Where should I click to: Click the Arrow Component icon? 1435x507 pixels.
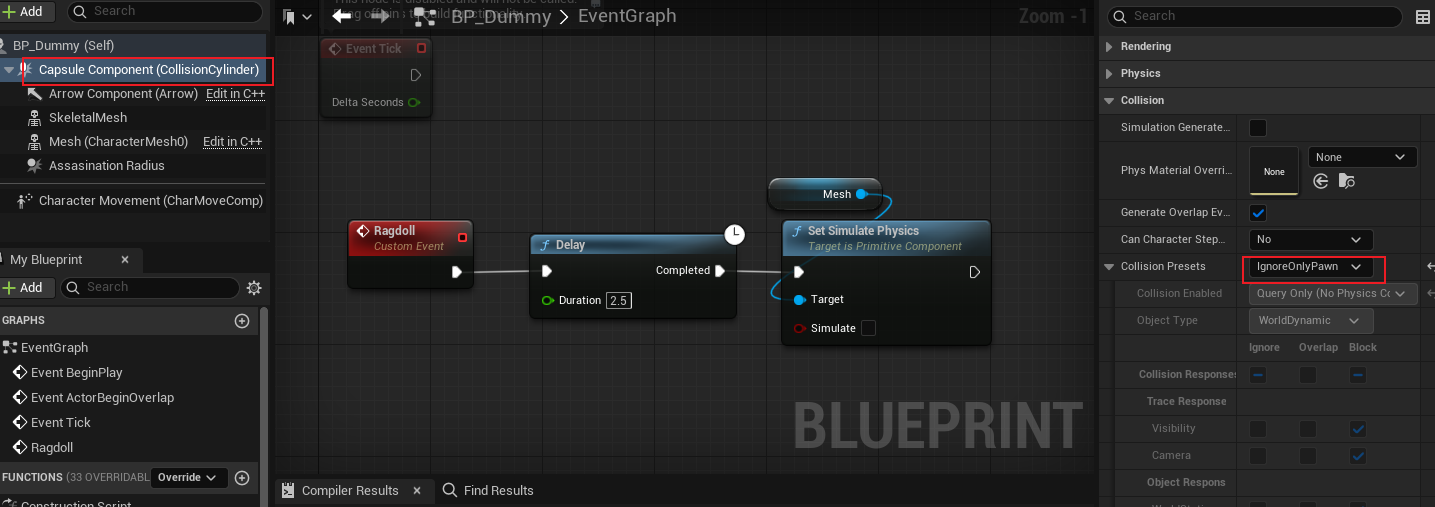coord(35,94)
